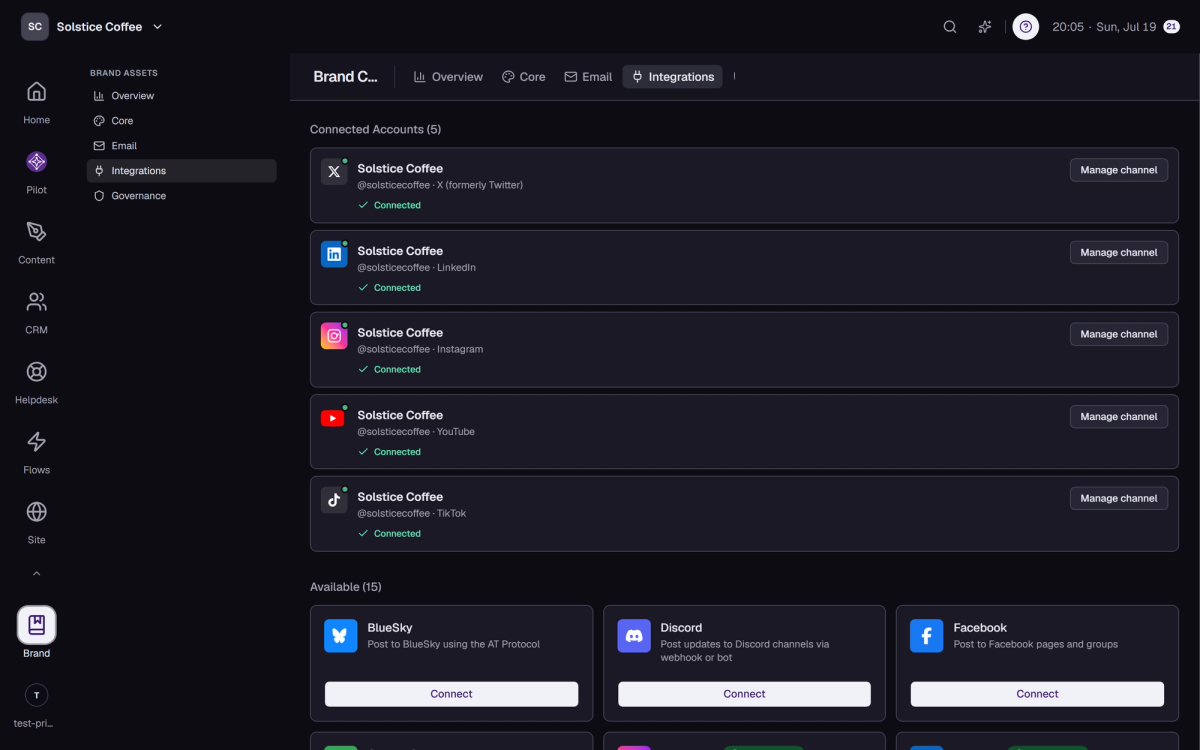Manage channel for TikTok account
This screenshot has height=750, width=1200.
1119,498
